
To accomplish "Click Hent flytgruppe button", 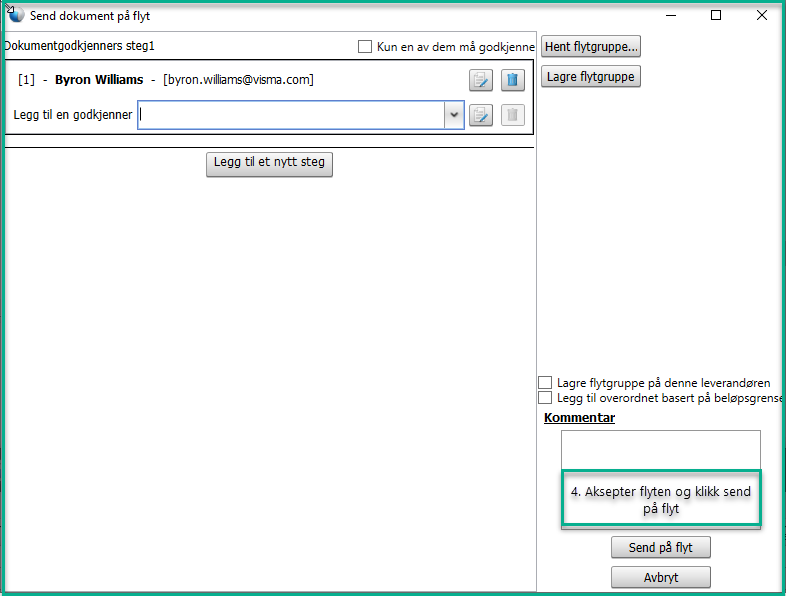I will click(591, 47).
